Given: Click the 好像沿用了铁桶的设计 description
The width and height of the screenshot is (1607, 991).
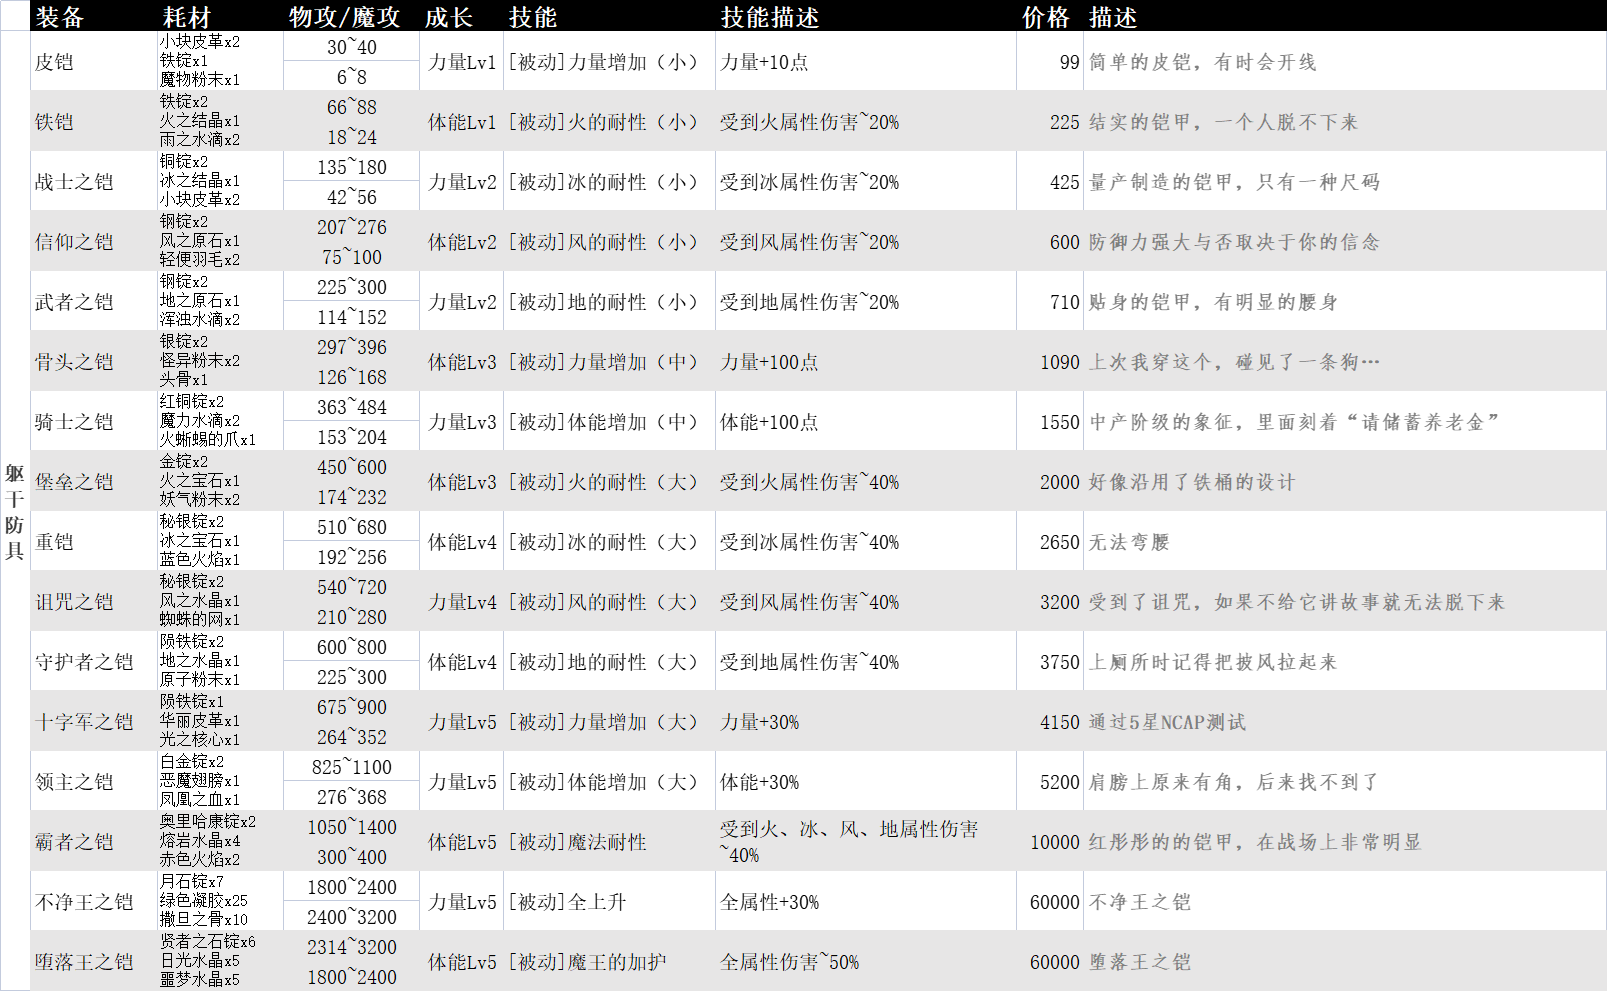Looking at the screenshot, I should (1192, 482).
